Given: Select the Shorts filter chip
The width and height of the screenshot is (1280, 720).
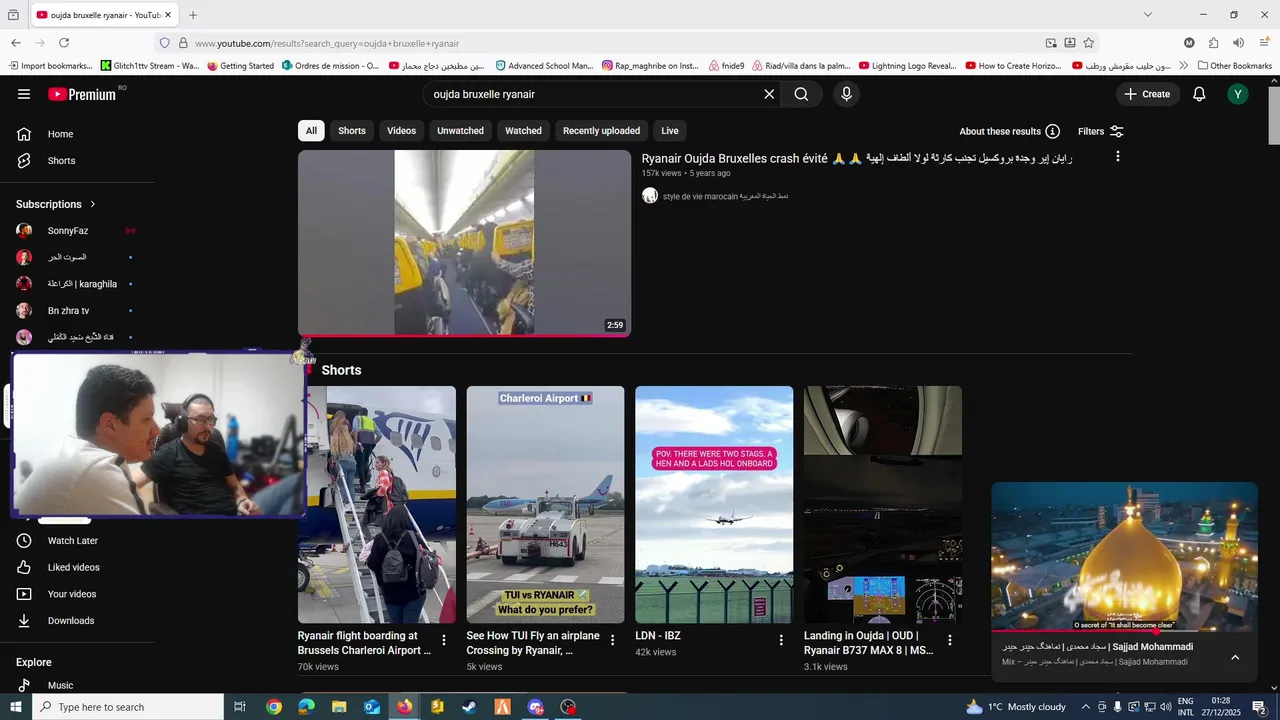Looking at the screenshot, I should (352, 131).
